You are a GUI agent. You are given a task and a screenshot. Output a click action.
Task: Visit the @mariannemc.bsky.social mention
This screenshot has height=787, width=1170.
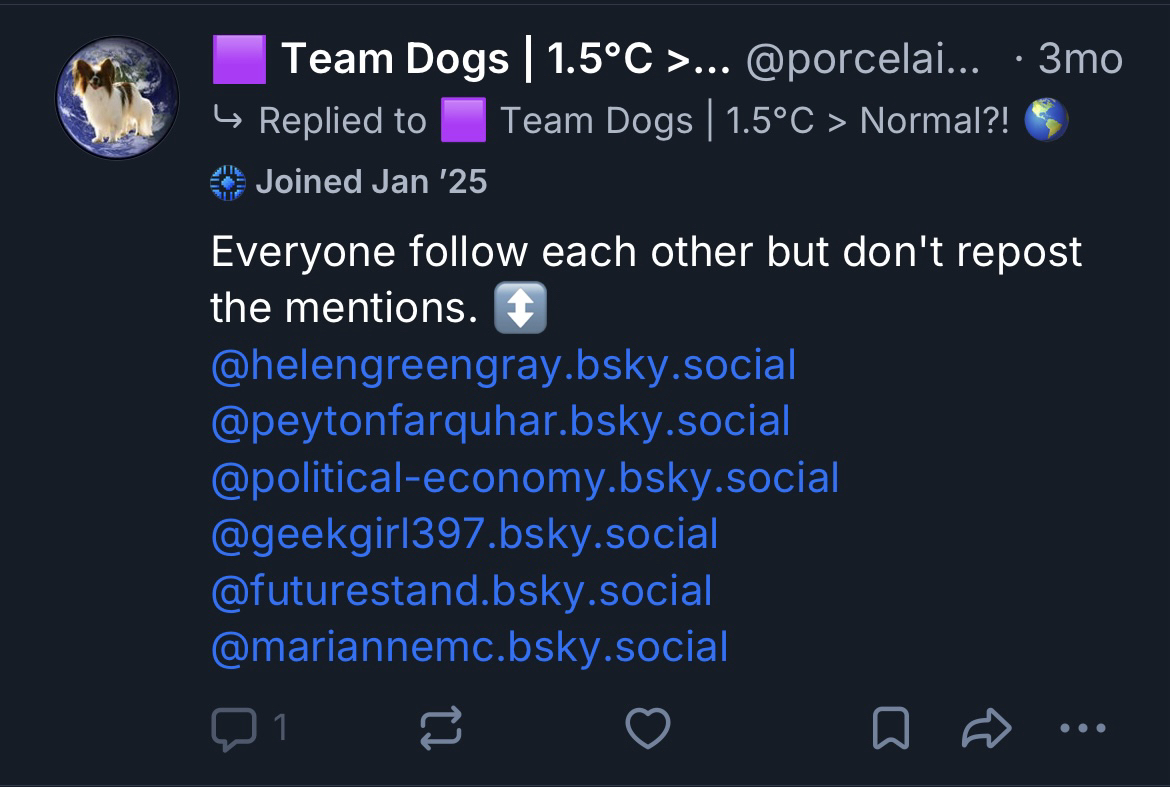pyautogui.click(x=469, y=647)
